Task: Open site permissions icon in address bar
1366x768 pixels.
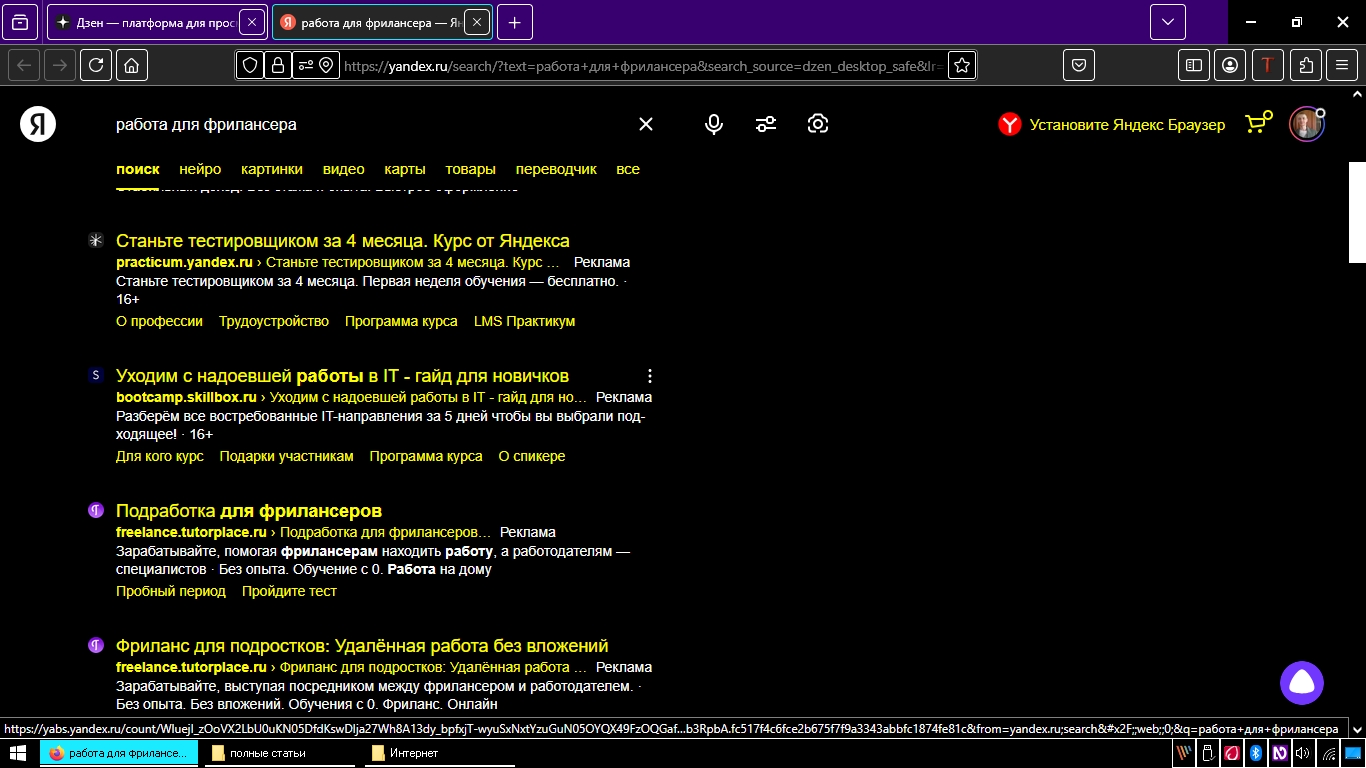Action: [x=316, y=65]
